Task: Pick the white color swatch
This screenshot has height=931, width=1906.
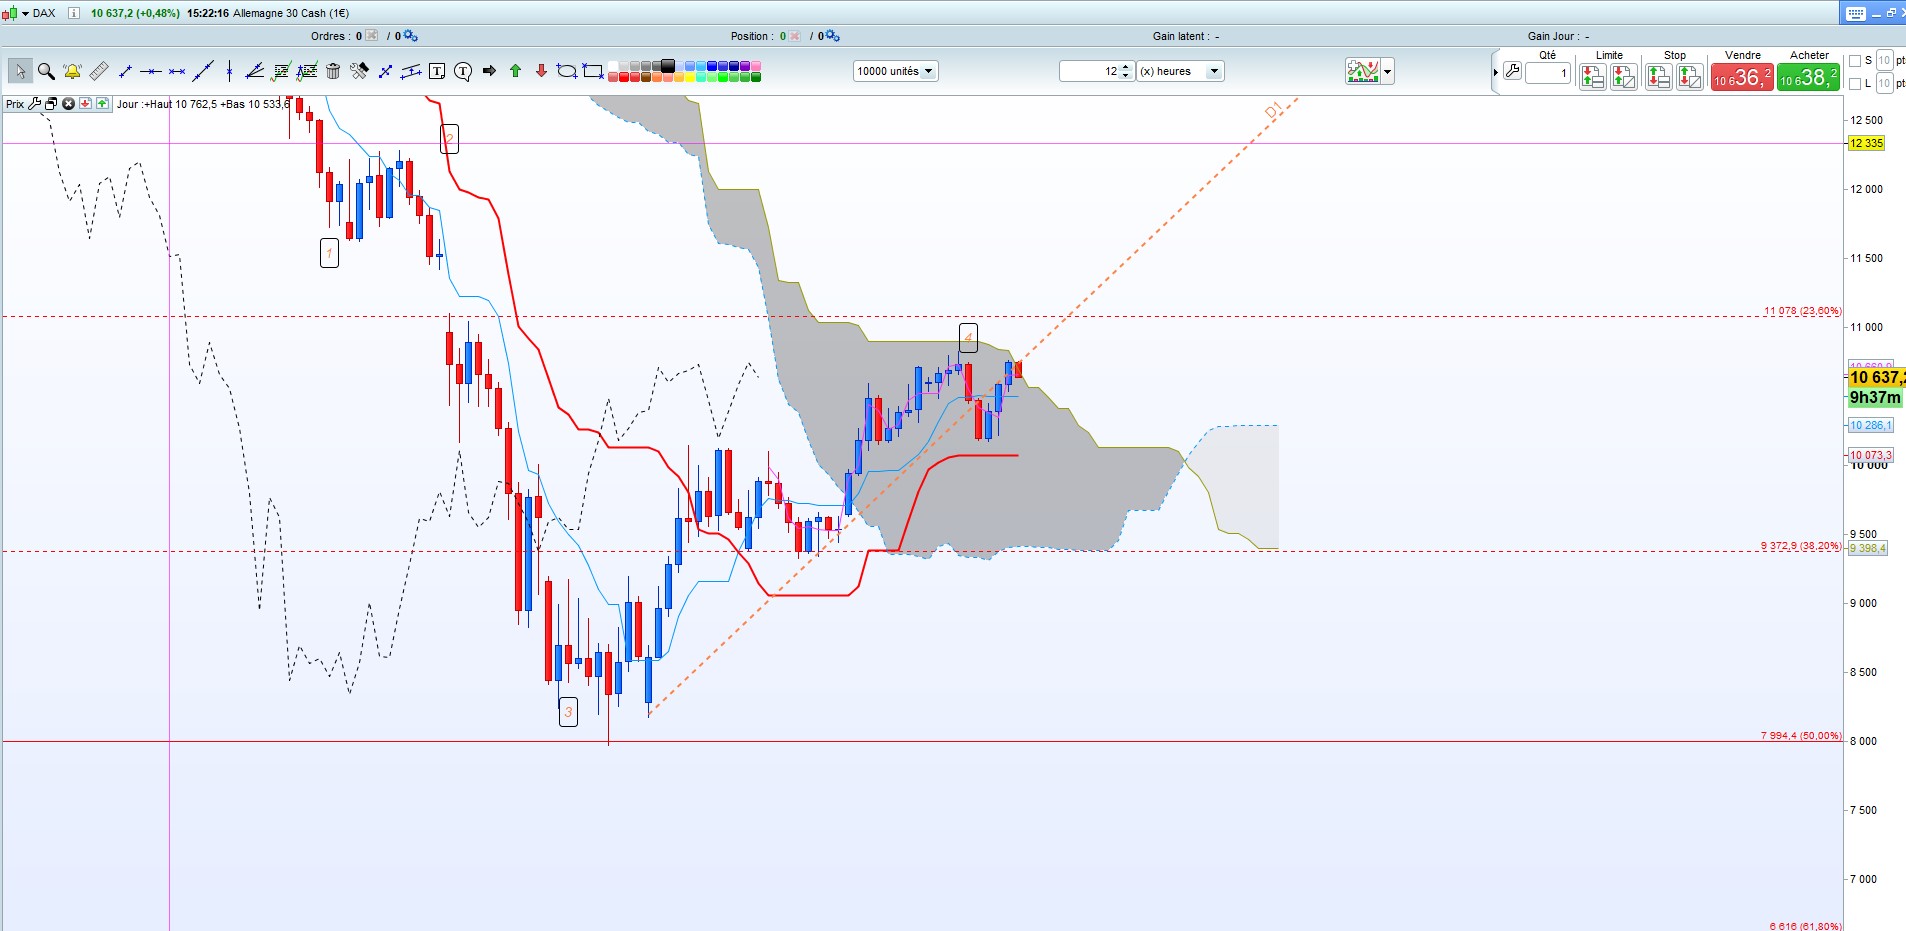Action: point(613,66)
